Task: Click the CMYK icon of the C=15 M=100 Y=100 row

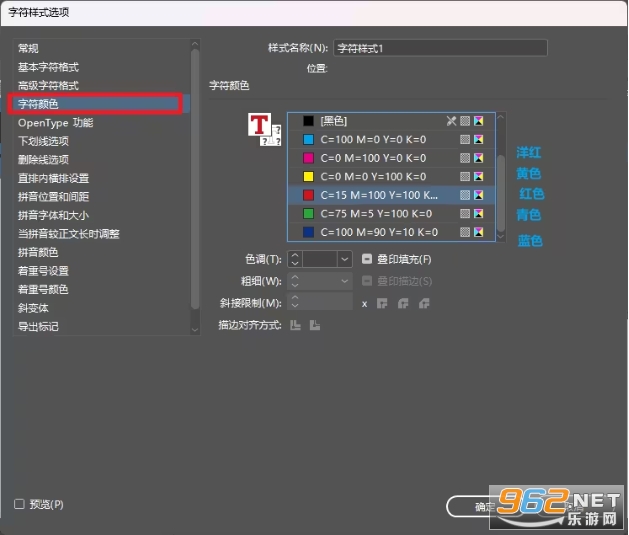Action: click(x=479, y=195)
